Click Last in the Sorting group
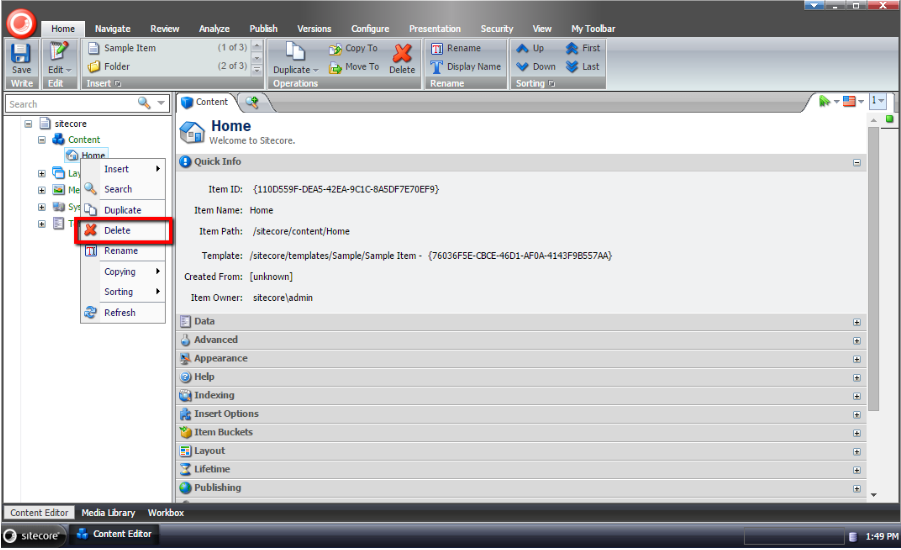 tap(583, 67)
